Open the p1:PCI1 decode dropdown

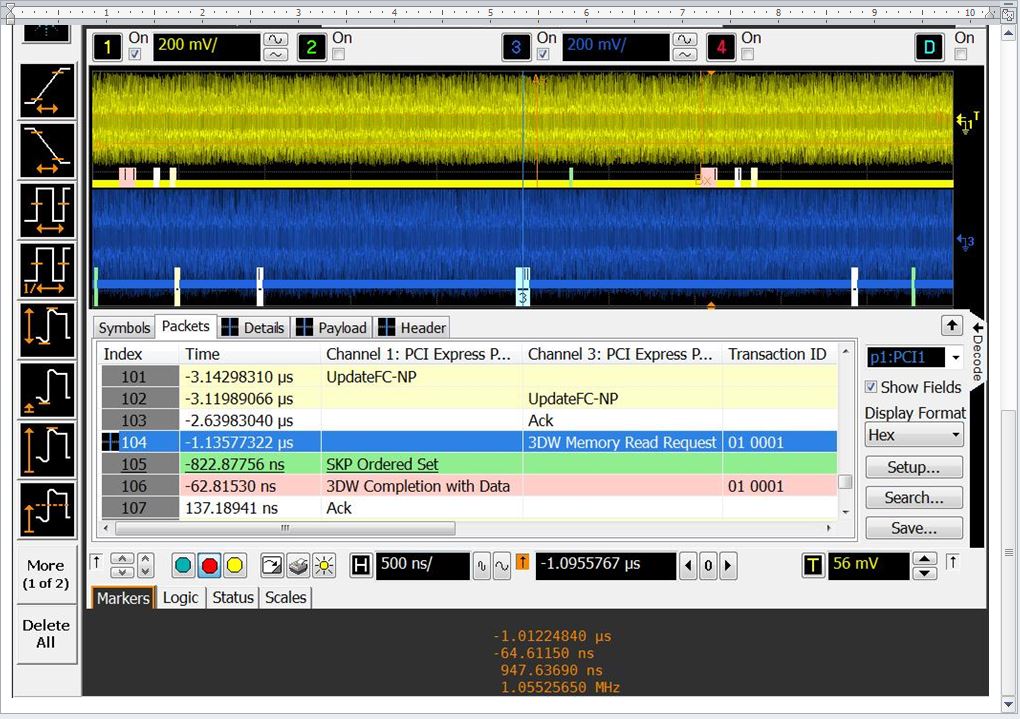tap(955, 357)
